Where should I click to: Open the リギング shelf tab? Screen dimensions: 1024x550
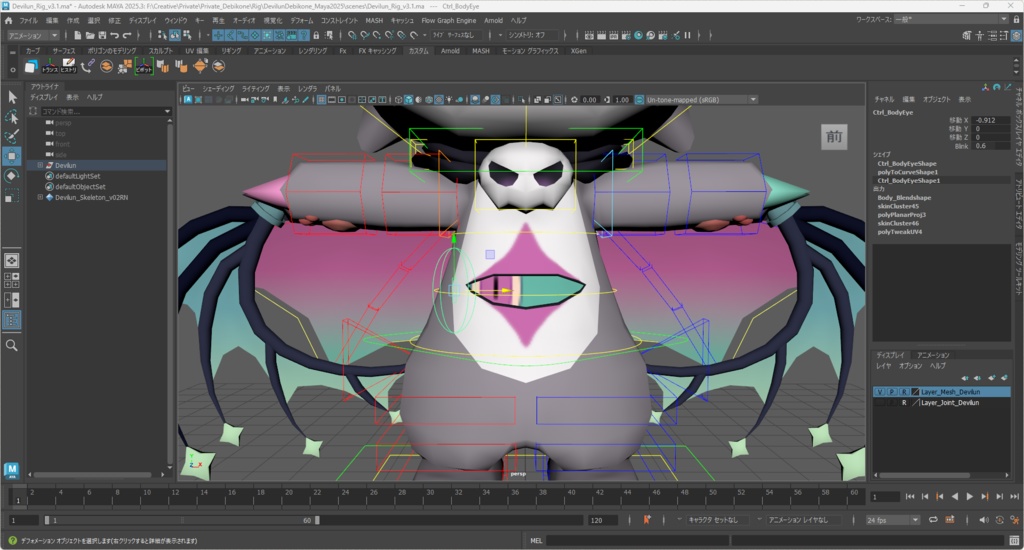(231, 50)
